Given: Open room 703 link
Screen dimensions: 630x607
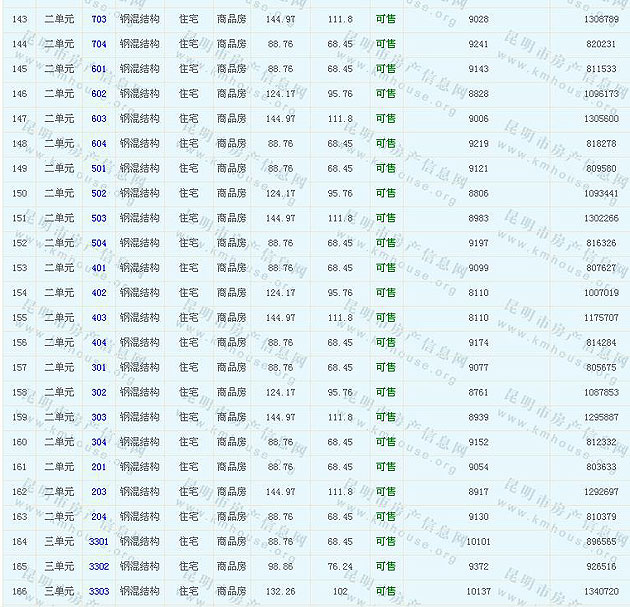Looking at the screenshot, I should tap(98, 19).
